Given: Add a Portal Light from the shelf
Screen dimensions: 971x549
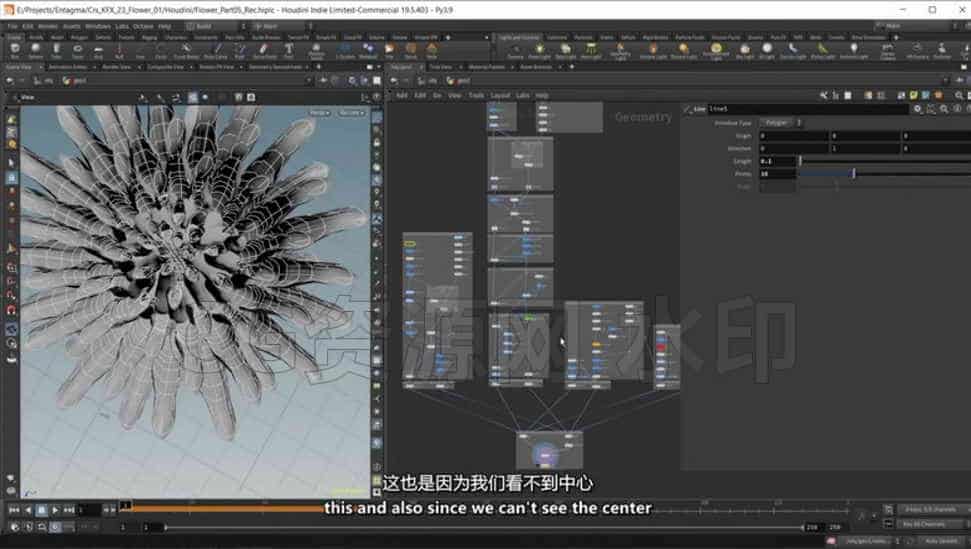Looking at the screenshot, I should (823, 50).
